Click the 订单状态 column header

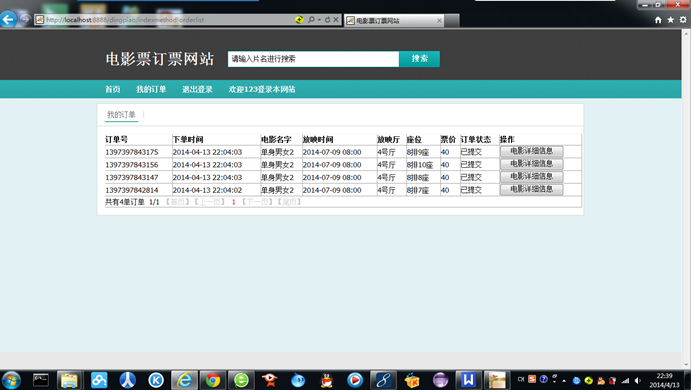tap(476, 140)
